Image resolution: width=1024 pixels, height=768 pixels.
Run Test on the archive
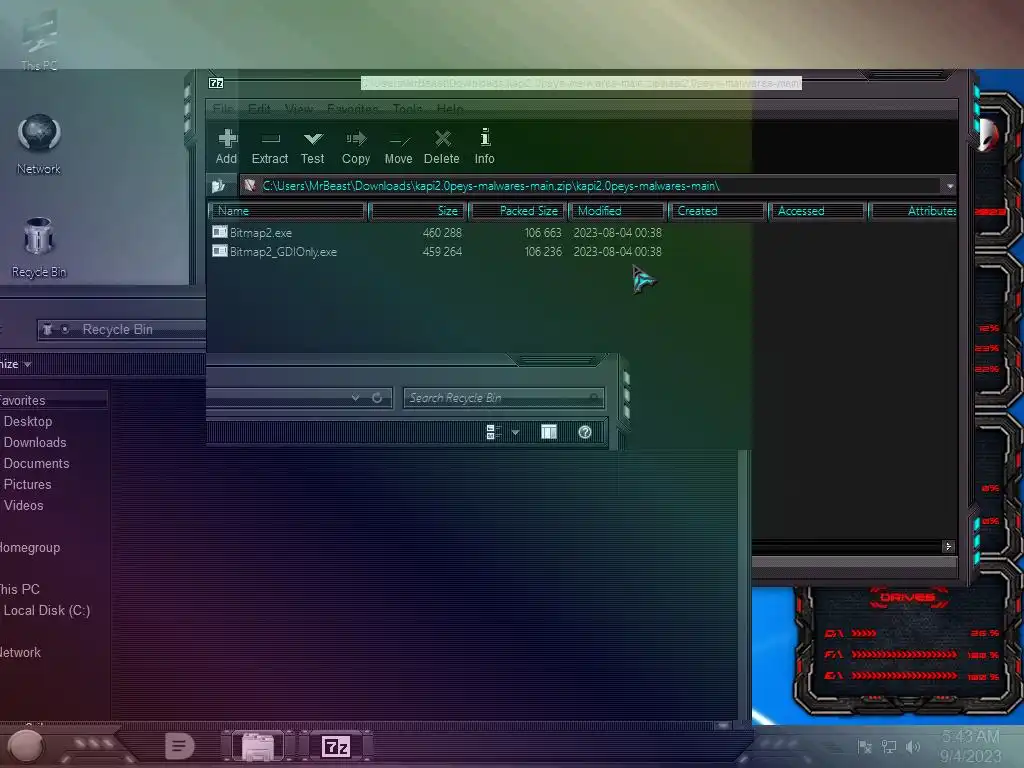pyautogui.click(x=312, y=146)
